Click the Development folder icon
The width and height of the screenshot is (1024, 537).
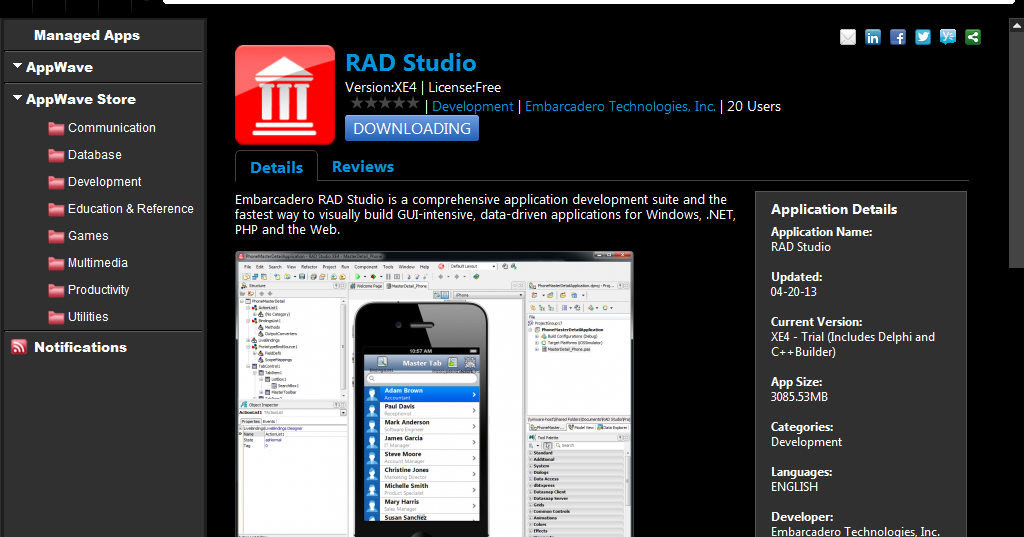pyautogui.click(x=56, y=182)
